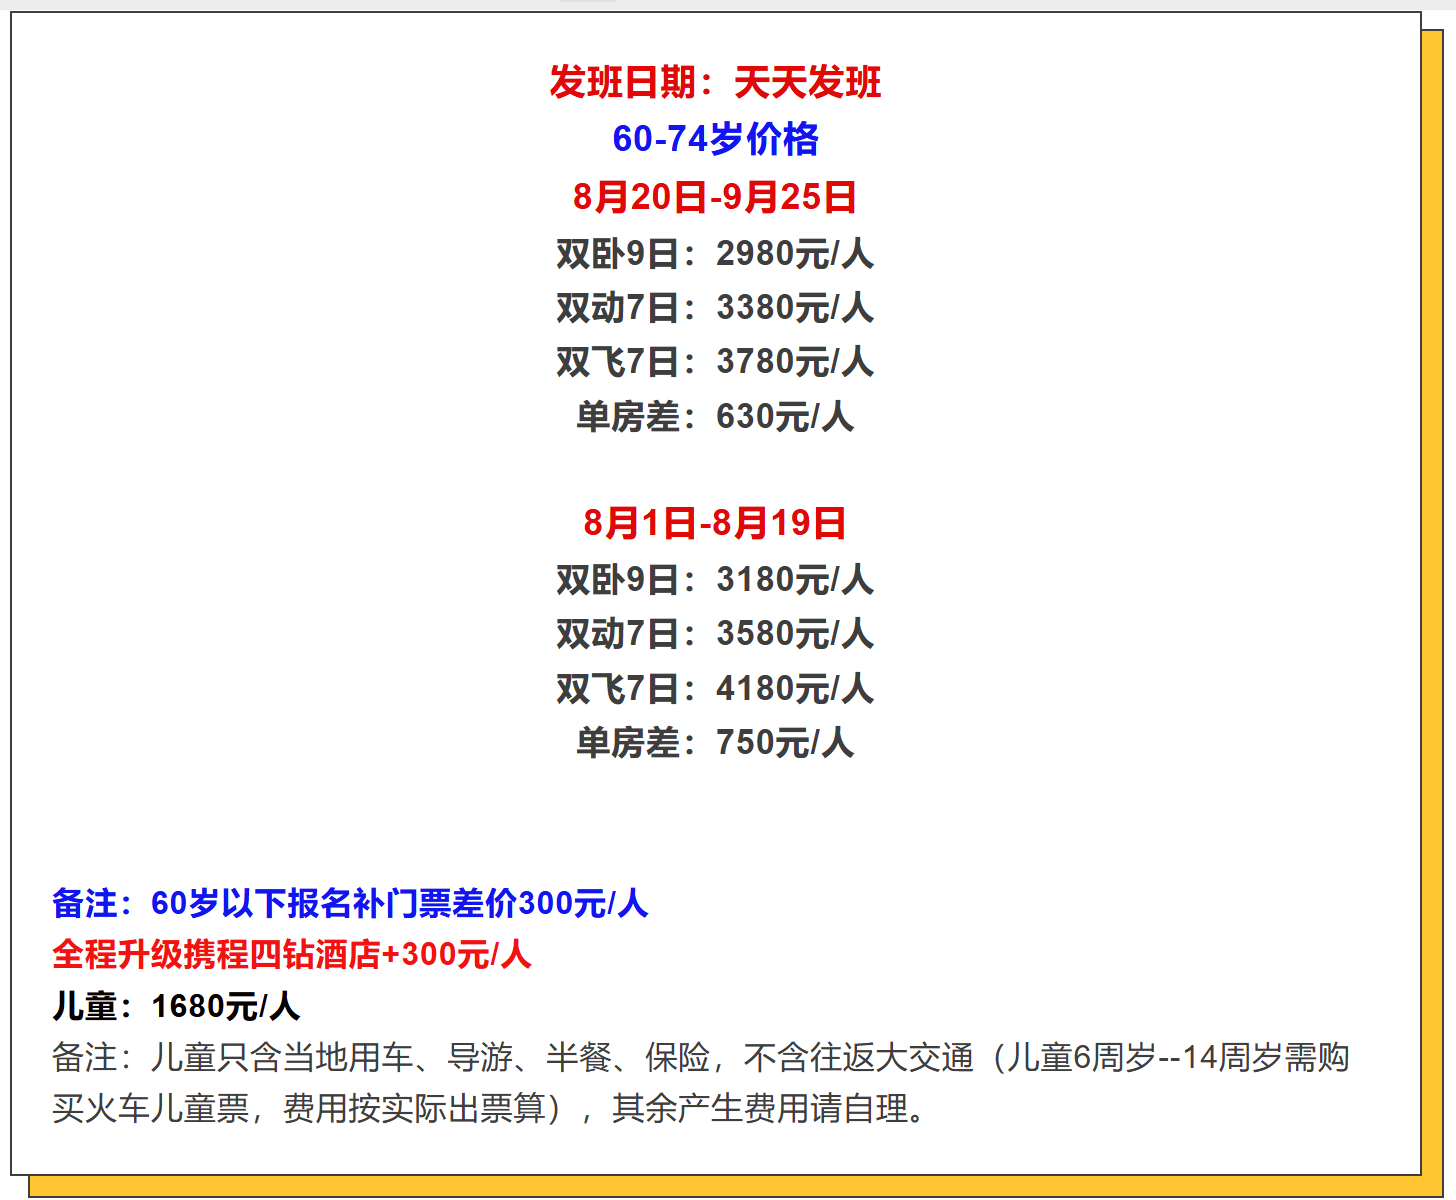The width and height of the screenshot is (1456, 1200).
Task: Click the line 双动7日：3380元/人
Action: pyautogui.click(x=715, y=308)
